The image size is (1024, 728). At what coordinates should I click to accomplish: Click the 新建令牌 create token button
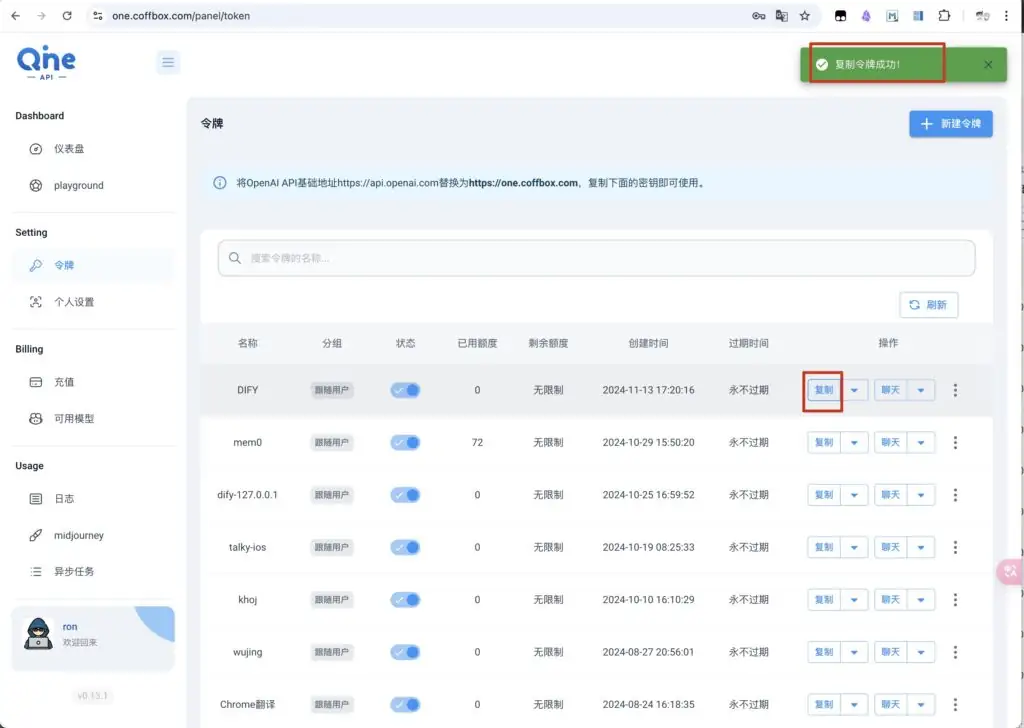pyautogui.click(x=950, y=124)
